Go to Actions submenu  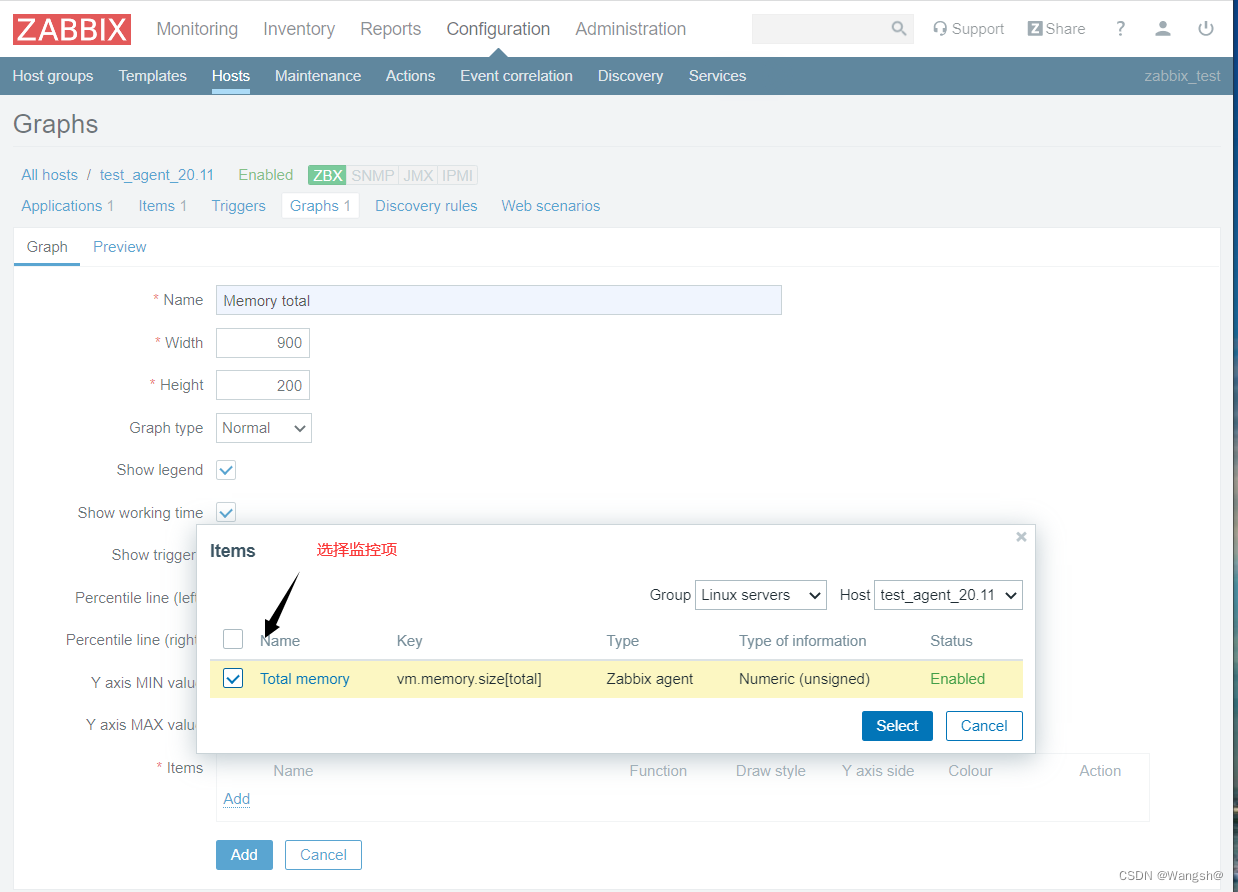click(410, 76)
